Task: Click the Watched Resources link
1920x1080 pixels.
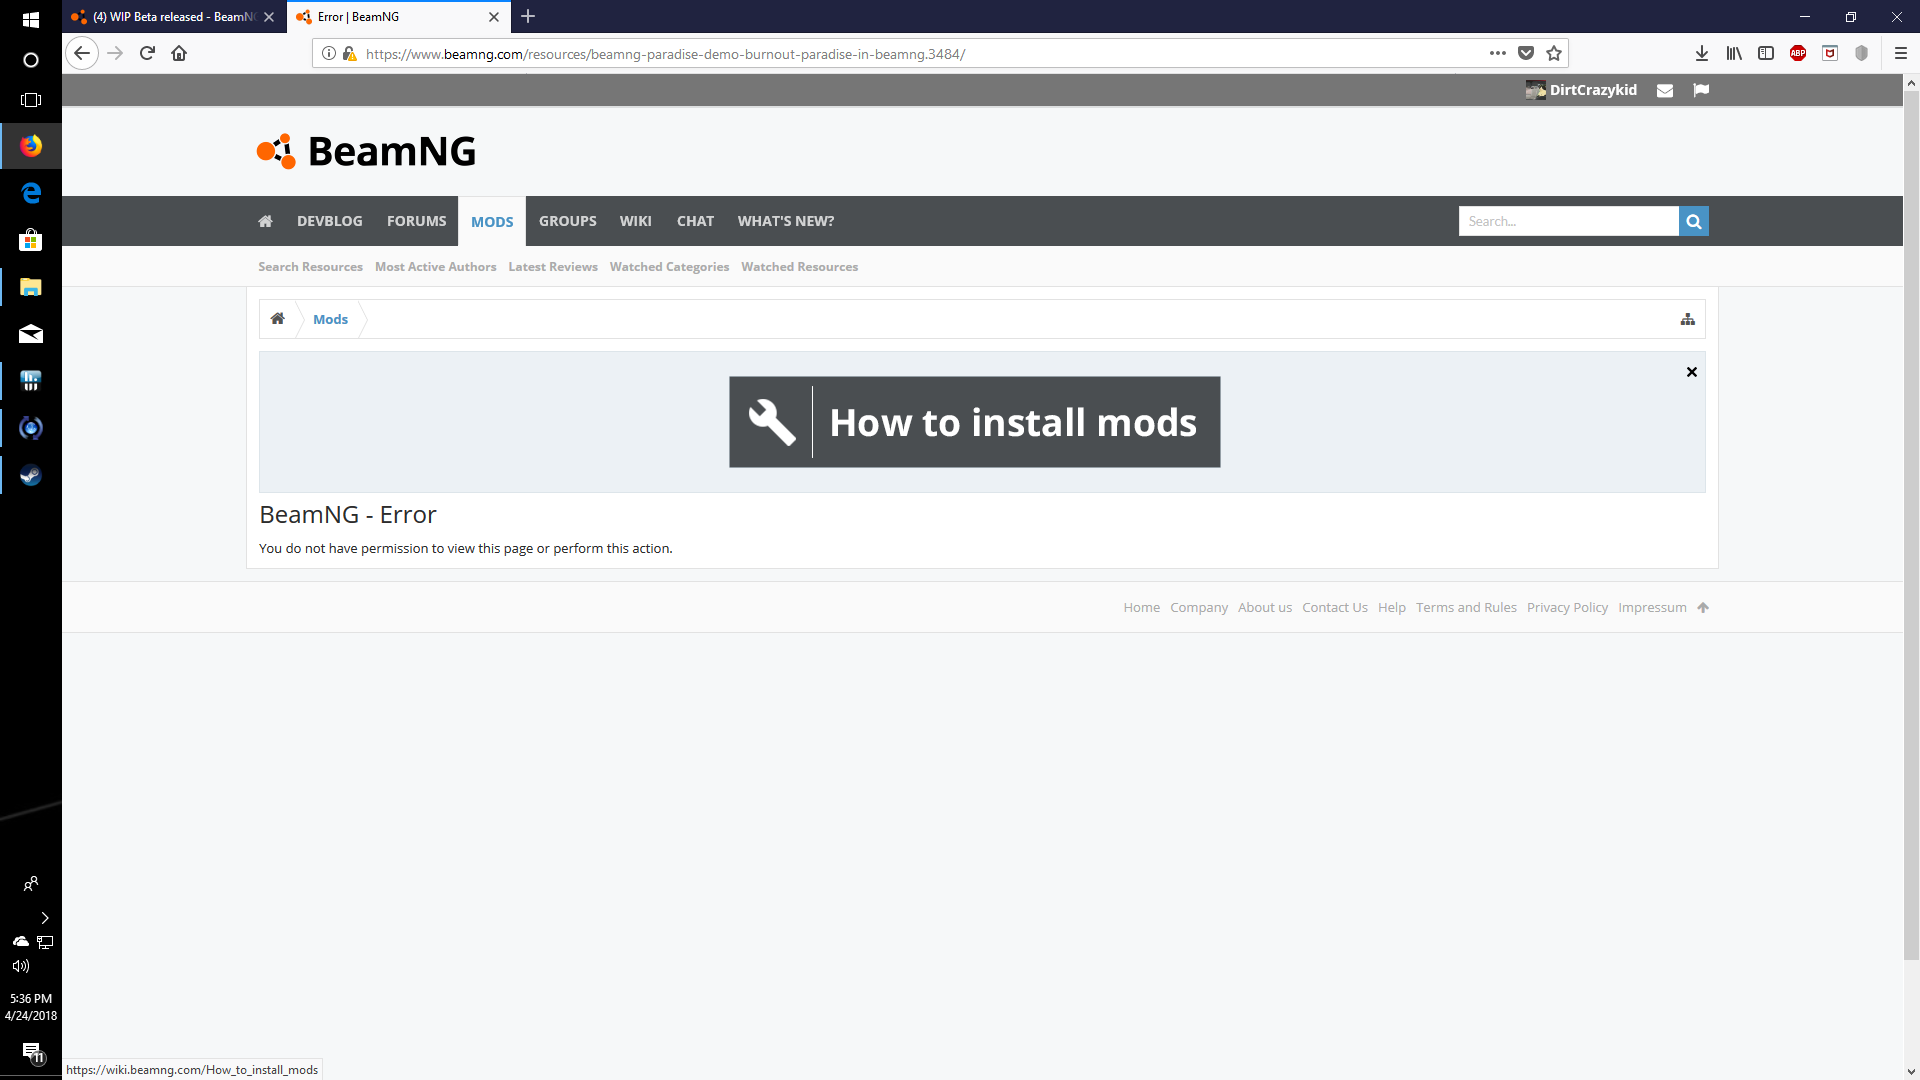Action: [x=799, y=267]
